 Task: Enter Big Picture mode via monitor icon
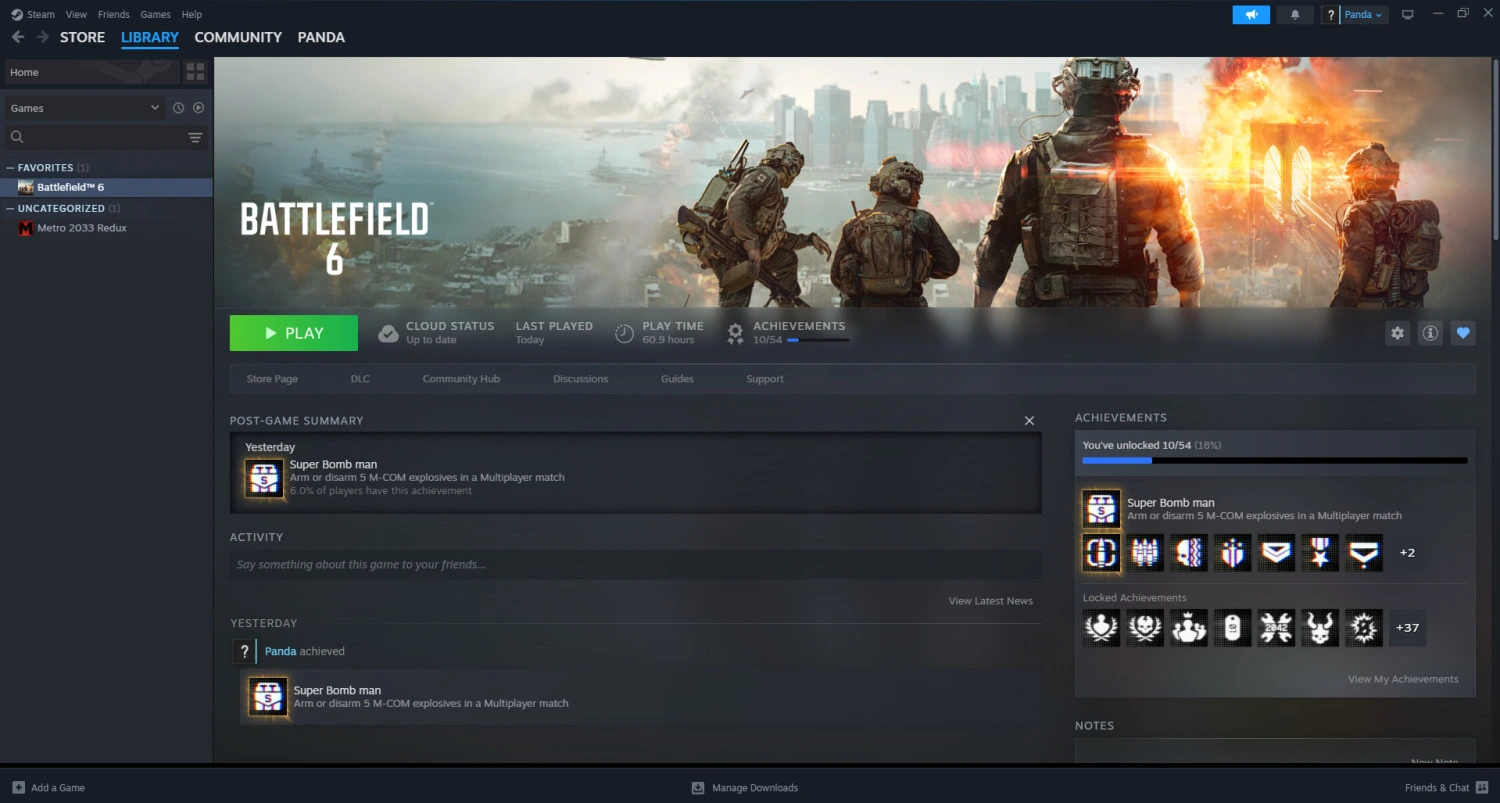click(1408, 15)
